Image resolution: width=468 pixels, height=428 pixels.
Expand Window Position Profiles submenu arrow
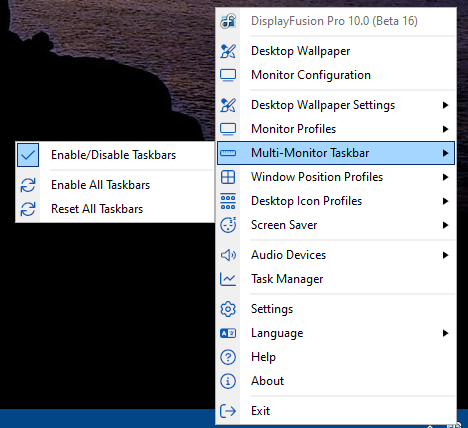coord(445,177)
